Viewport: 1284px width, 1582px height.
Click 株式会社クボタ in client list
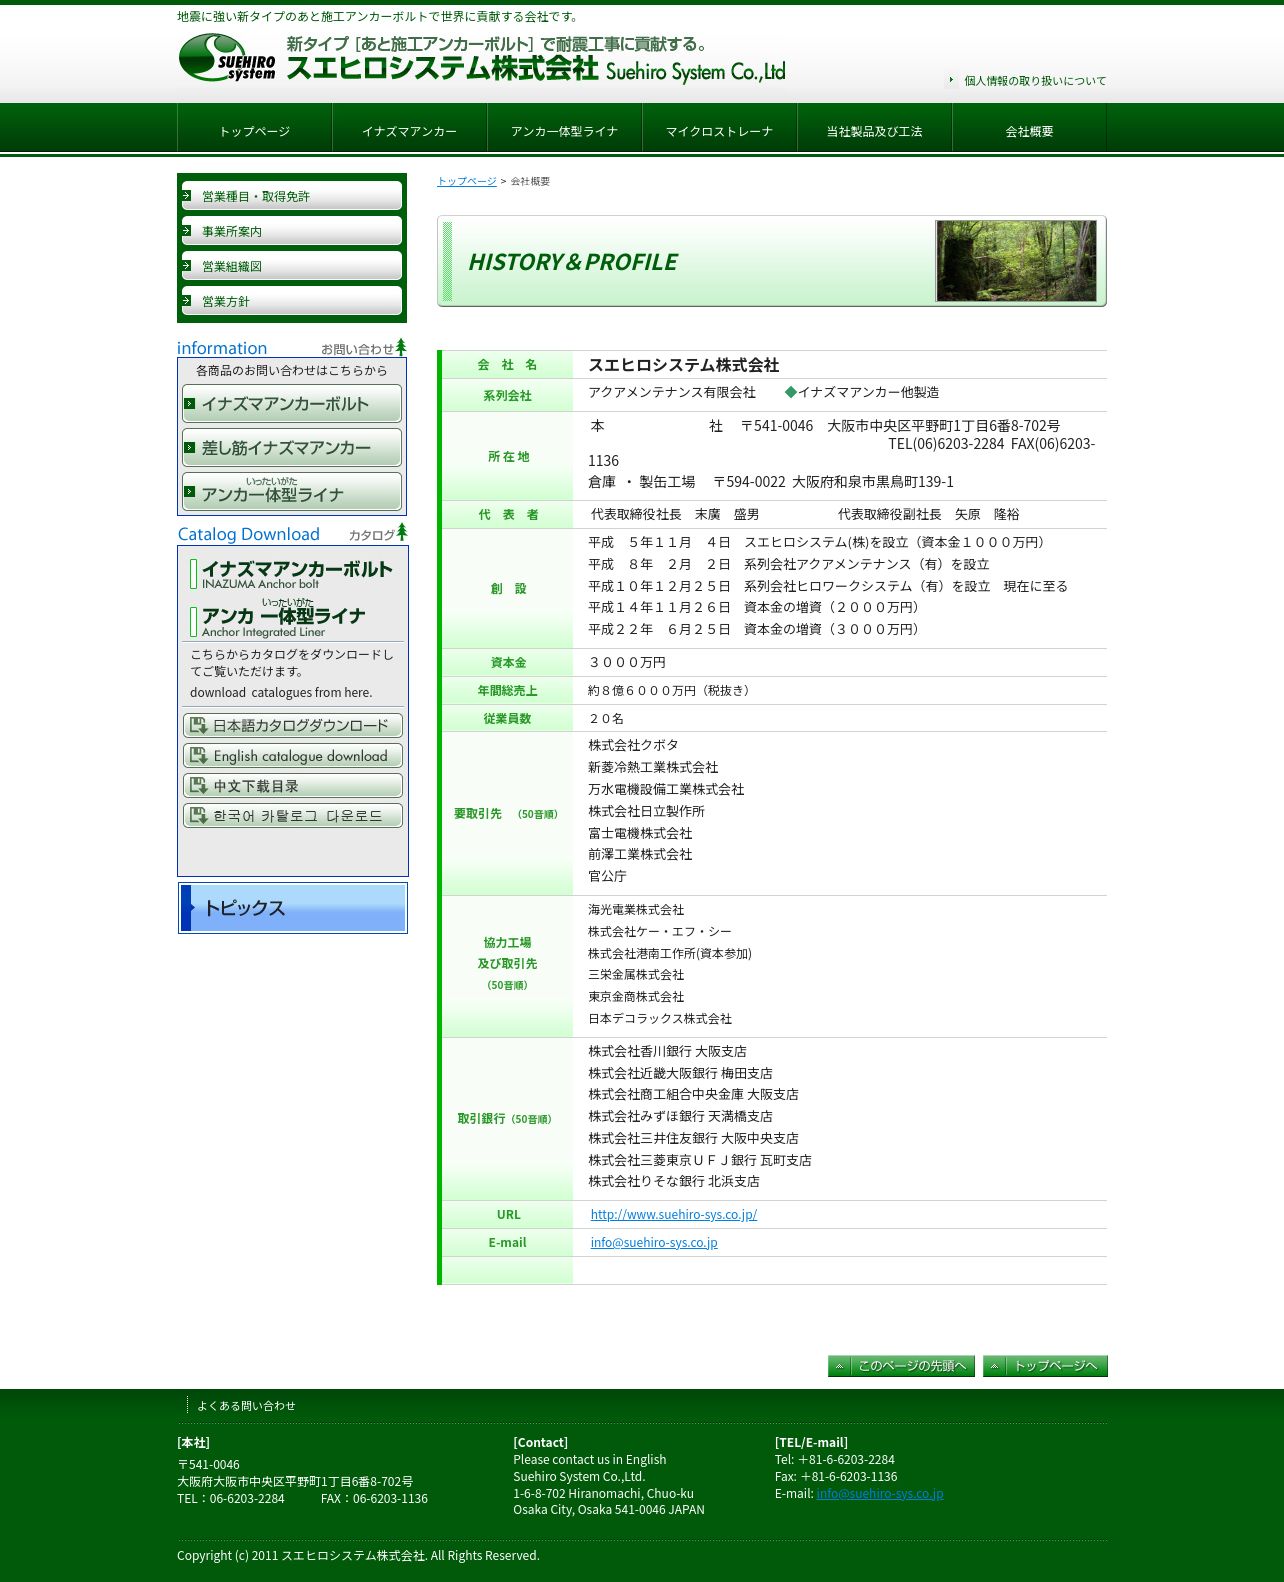point(634,745)
